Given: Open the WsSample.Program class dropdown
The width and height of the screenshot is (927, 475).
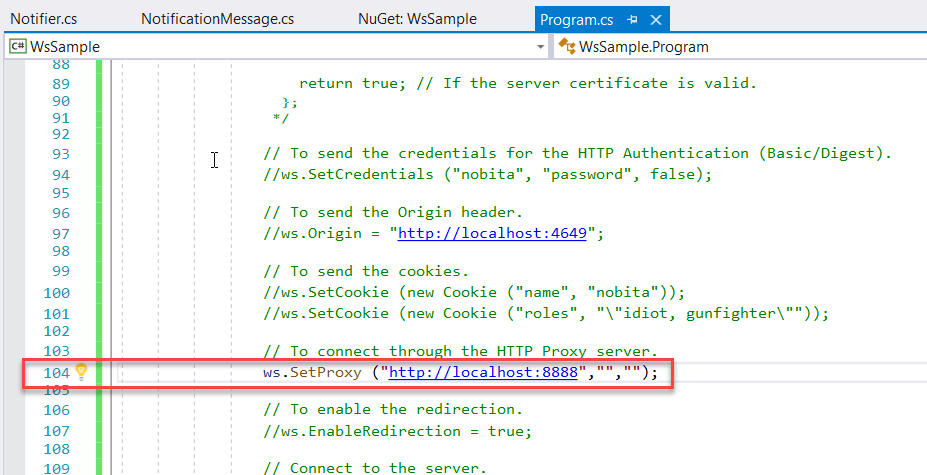Looking at the screenshot, I should click(x=740, y=46).
